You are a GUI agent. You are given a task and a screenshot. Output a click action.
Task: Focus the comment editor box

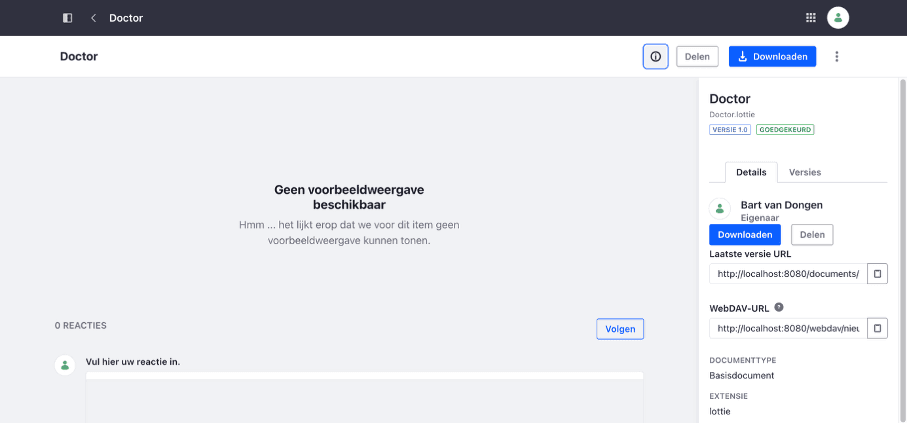(364, 398)
